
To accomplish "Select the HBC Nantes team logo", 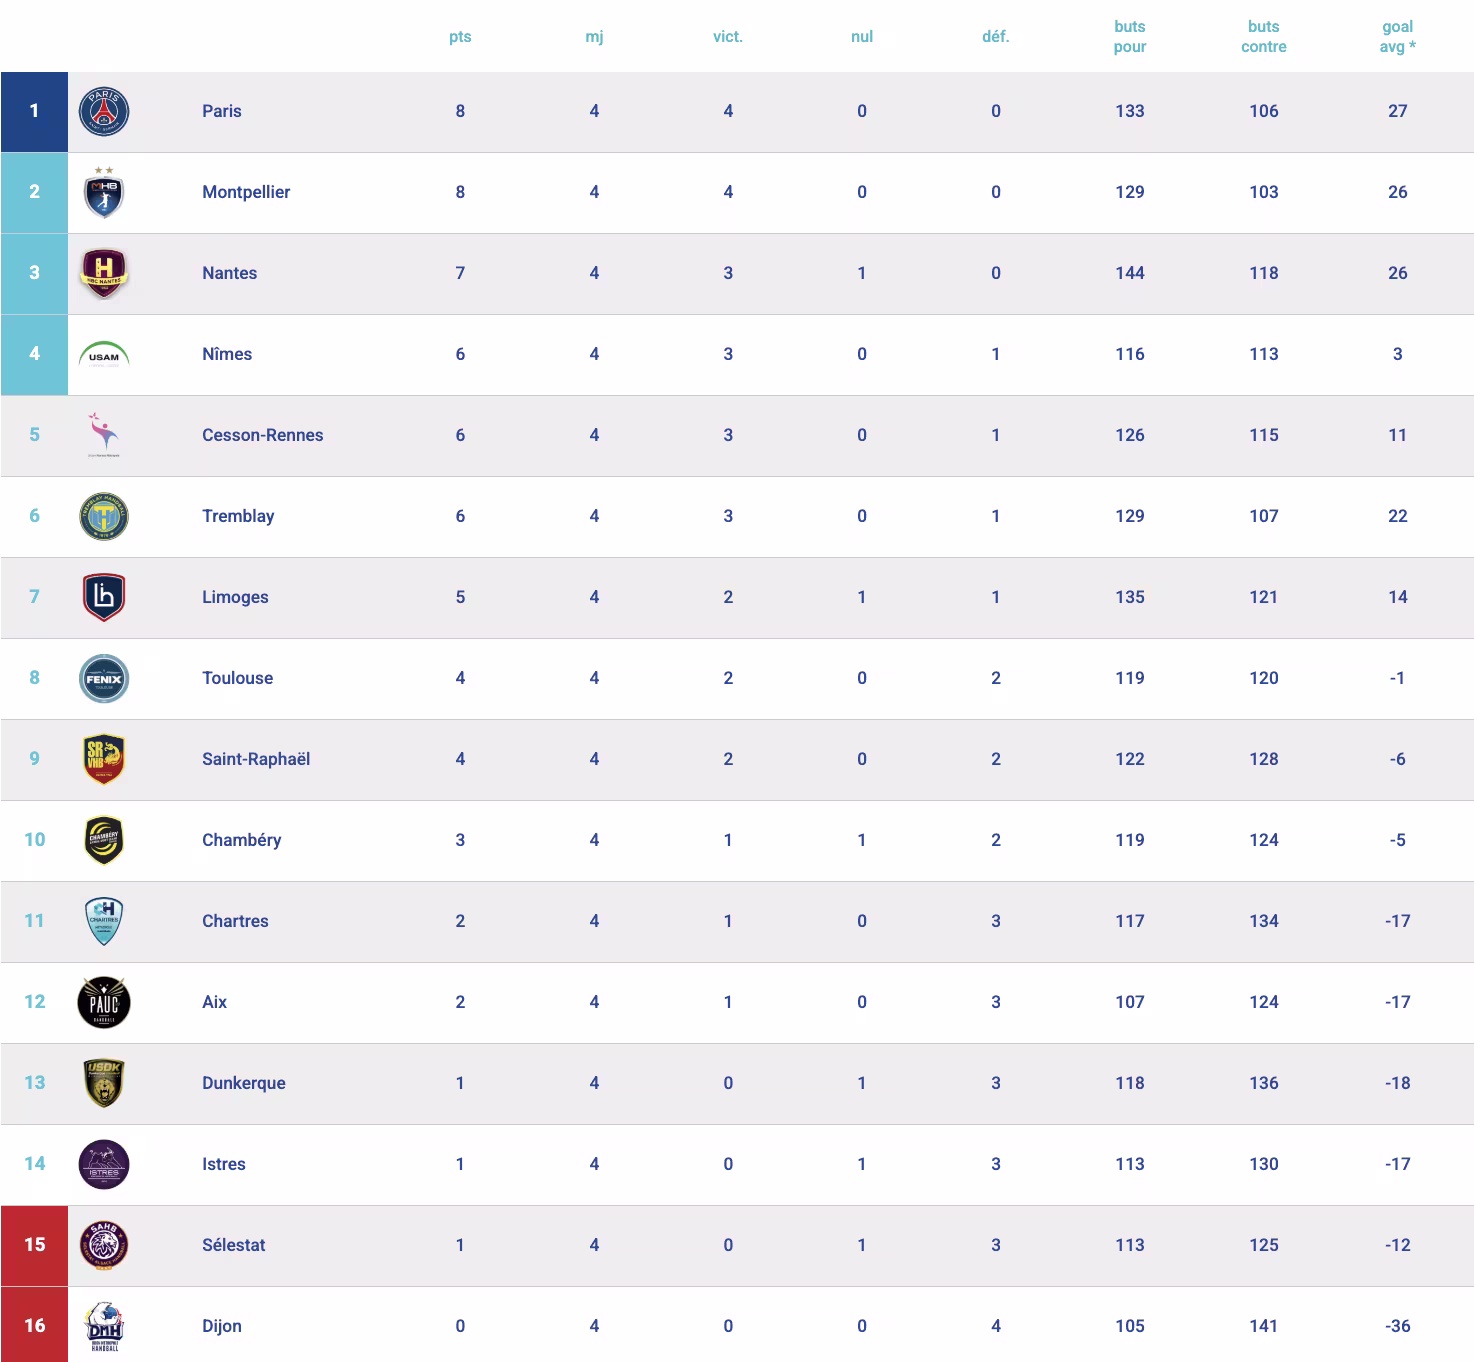I will coord(104,274).
